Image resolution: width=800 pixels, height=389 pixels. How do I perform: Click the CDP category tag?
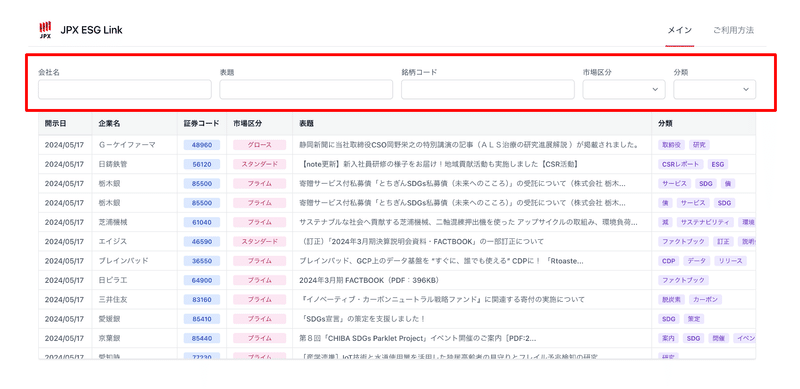click(668, 261)
